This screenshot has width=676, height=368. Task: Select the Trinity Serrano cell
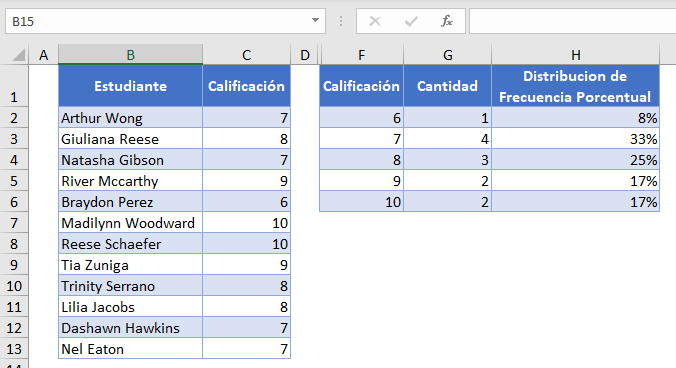point(131,286)
